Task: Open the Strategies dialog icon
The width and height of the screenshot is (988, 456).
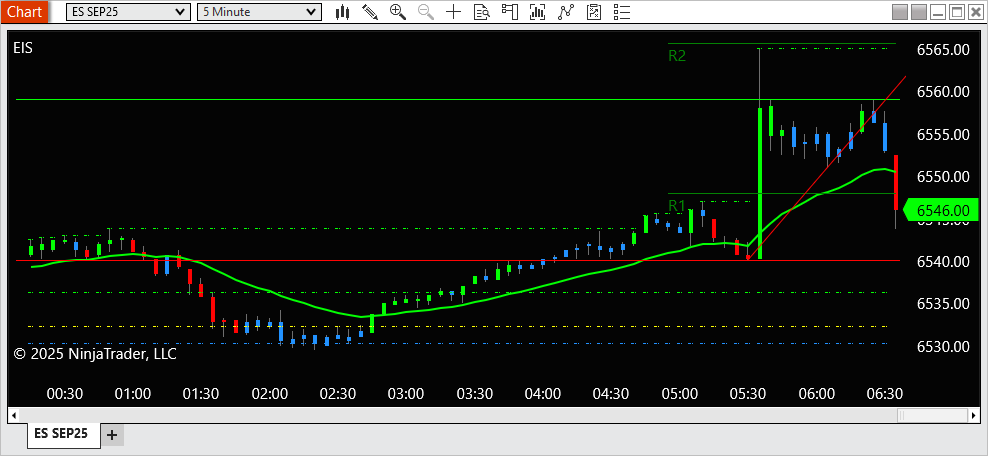Action: coord(594,11)
